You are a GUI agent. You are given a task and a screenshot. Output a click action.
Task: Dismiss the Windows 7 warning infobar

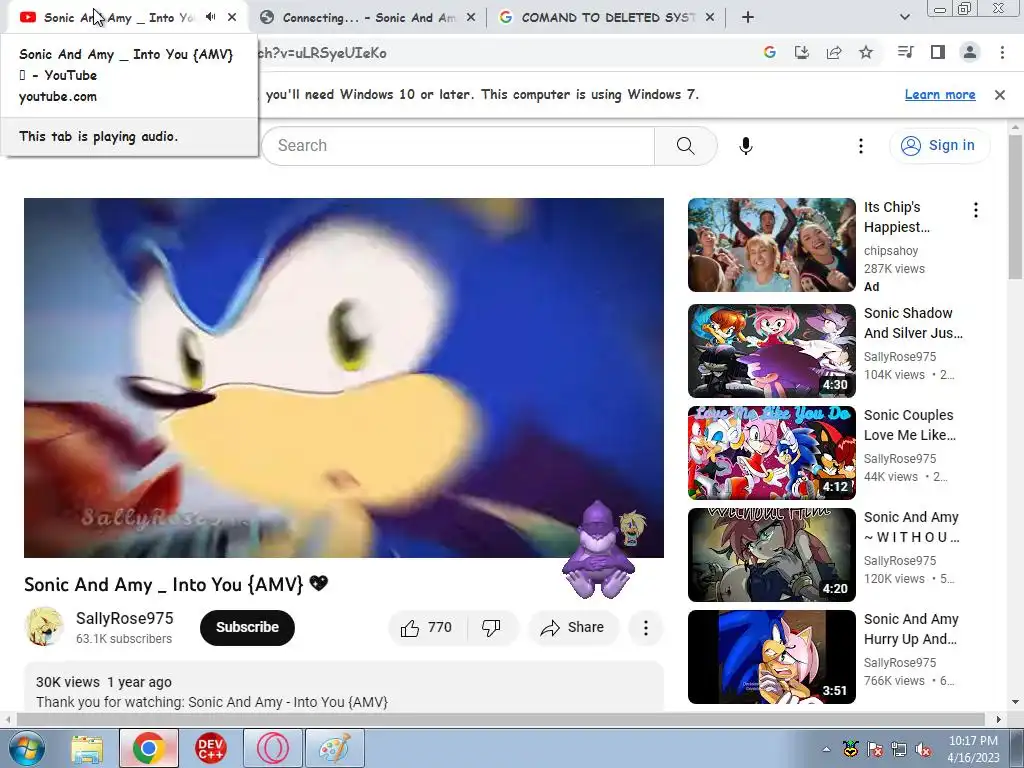(999, 95)
